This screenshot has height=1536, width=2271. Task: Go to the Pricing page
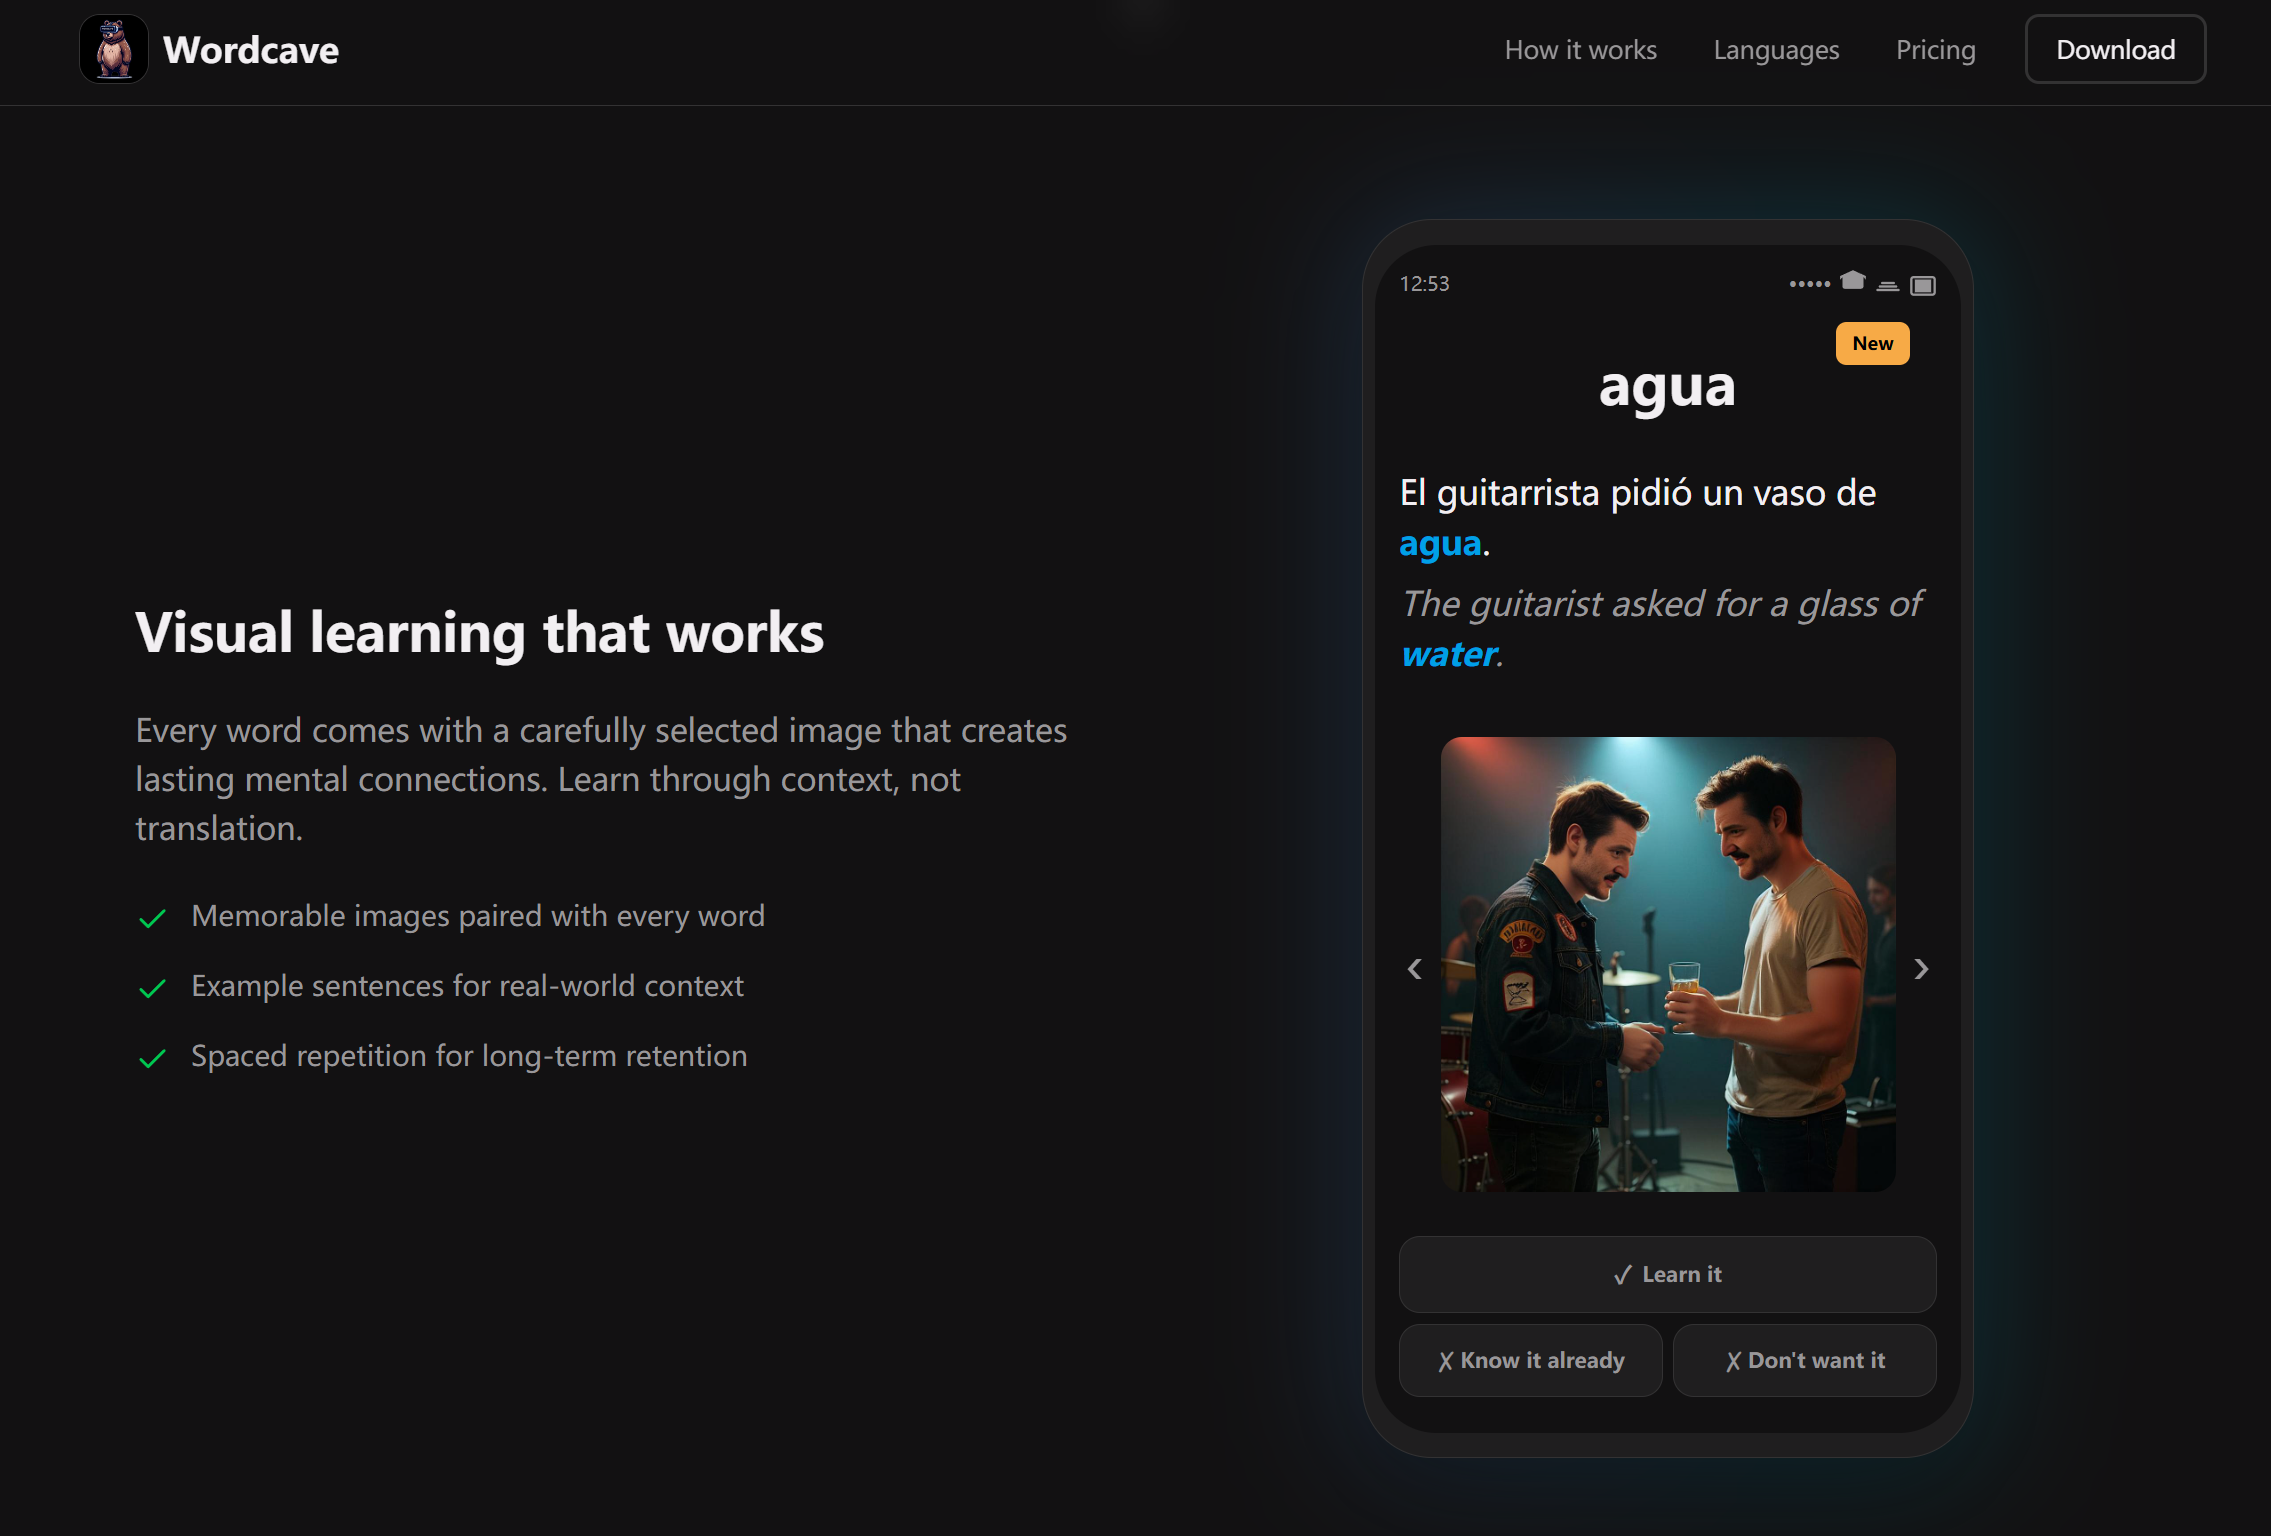[1935, 50]
